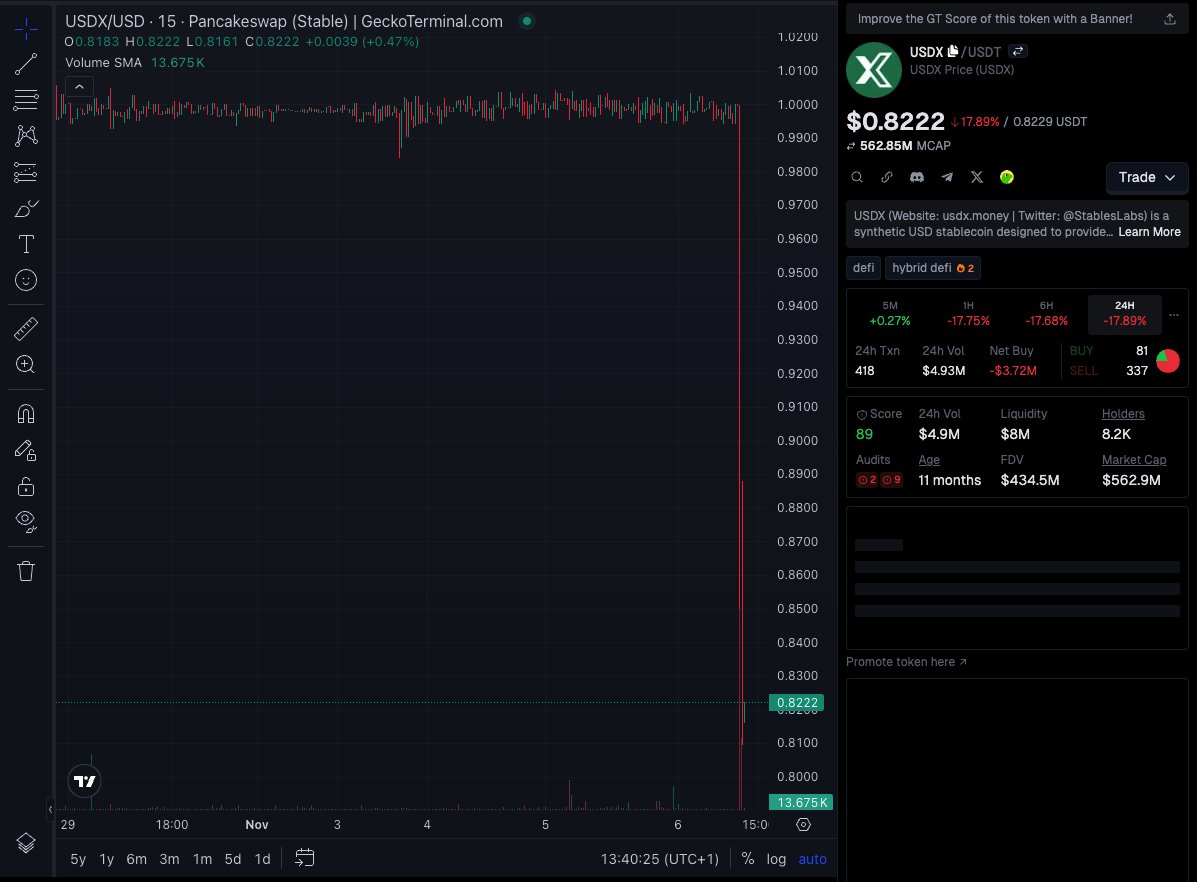Image resolution: width=1197 pixels, height=882 pixels.
Task: Click the TradingView logo on chart
Action: [x=84, y=781]
